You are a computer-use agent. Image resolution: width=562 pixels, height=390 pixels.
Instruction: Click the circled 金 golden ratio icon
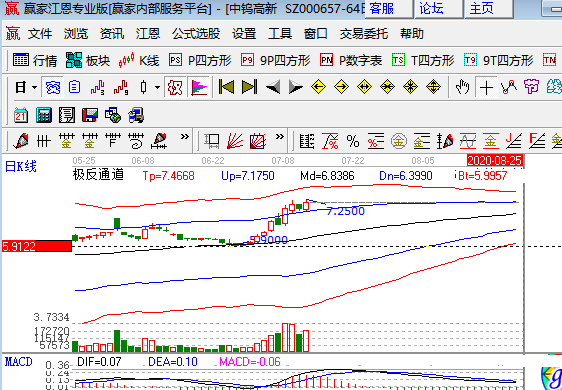click(x=399, y=141)
